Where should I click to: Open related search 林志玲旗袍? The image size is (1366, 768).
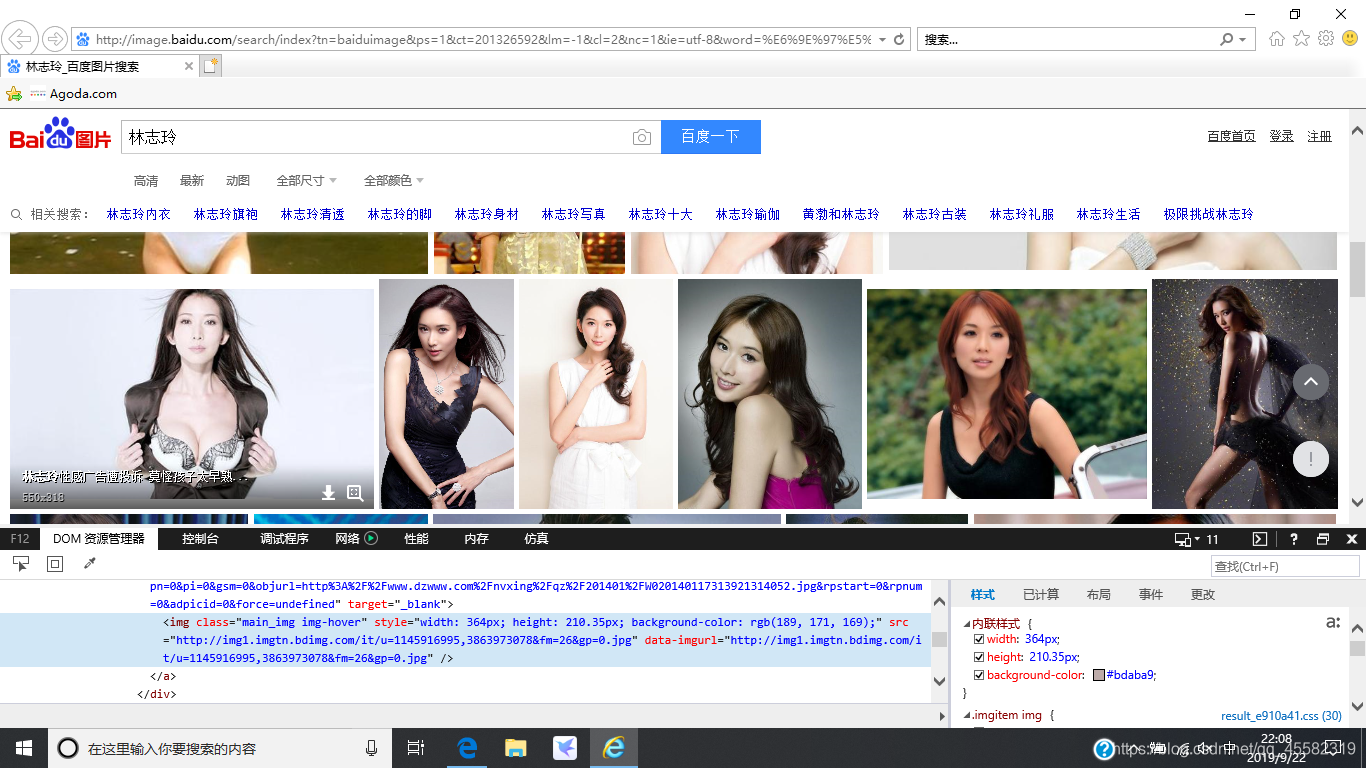point(226,214)
